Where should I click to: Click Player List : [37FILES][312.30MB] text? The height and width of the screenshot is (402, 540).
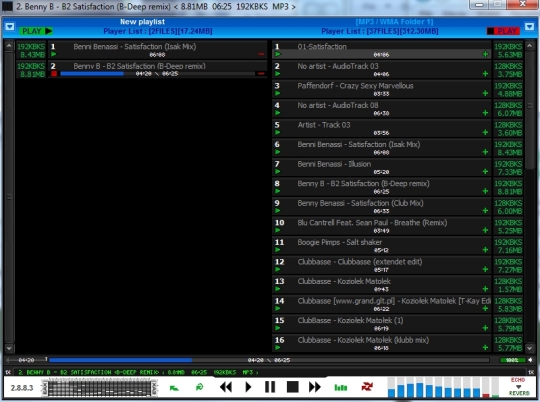(x=380, y=31)
